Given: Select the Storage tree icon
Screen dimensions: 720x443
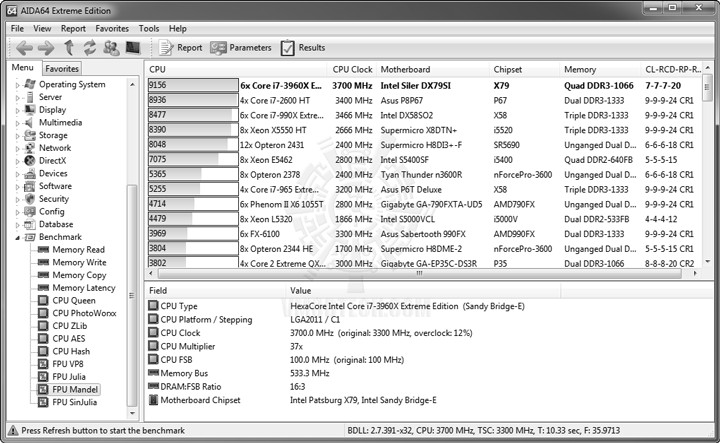Looking at the screenshot, I should tap(30, 135).
